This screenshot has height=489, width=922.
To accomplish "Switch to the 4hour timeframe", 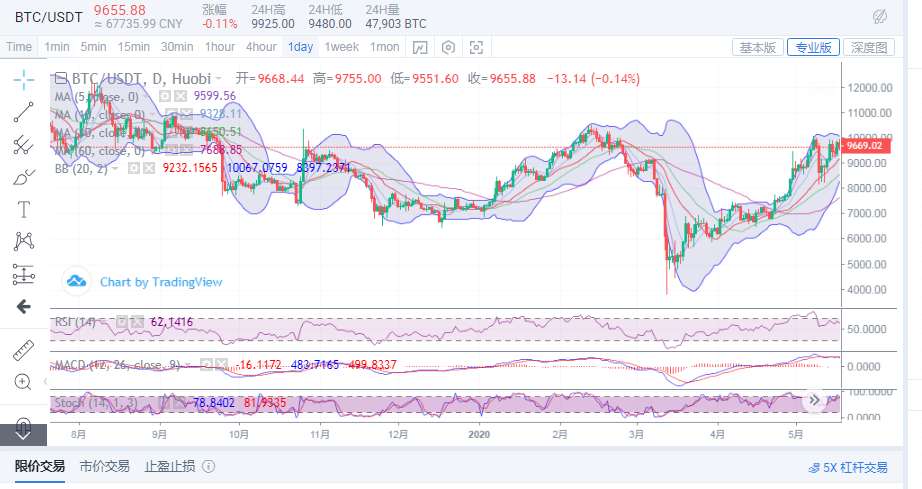I will coord(261,47).
